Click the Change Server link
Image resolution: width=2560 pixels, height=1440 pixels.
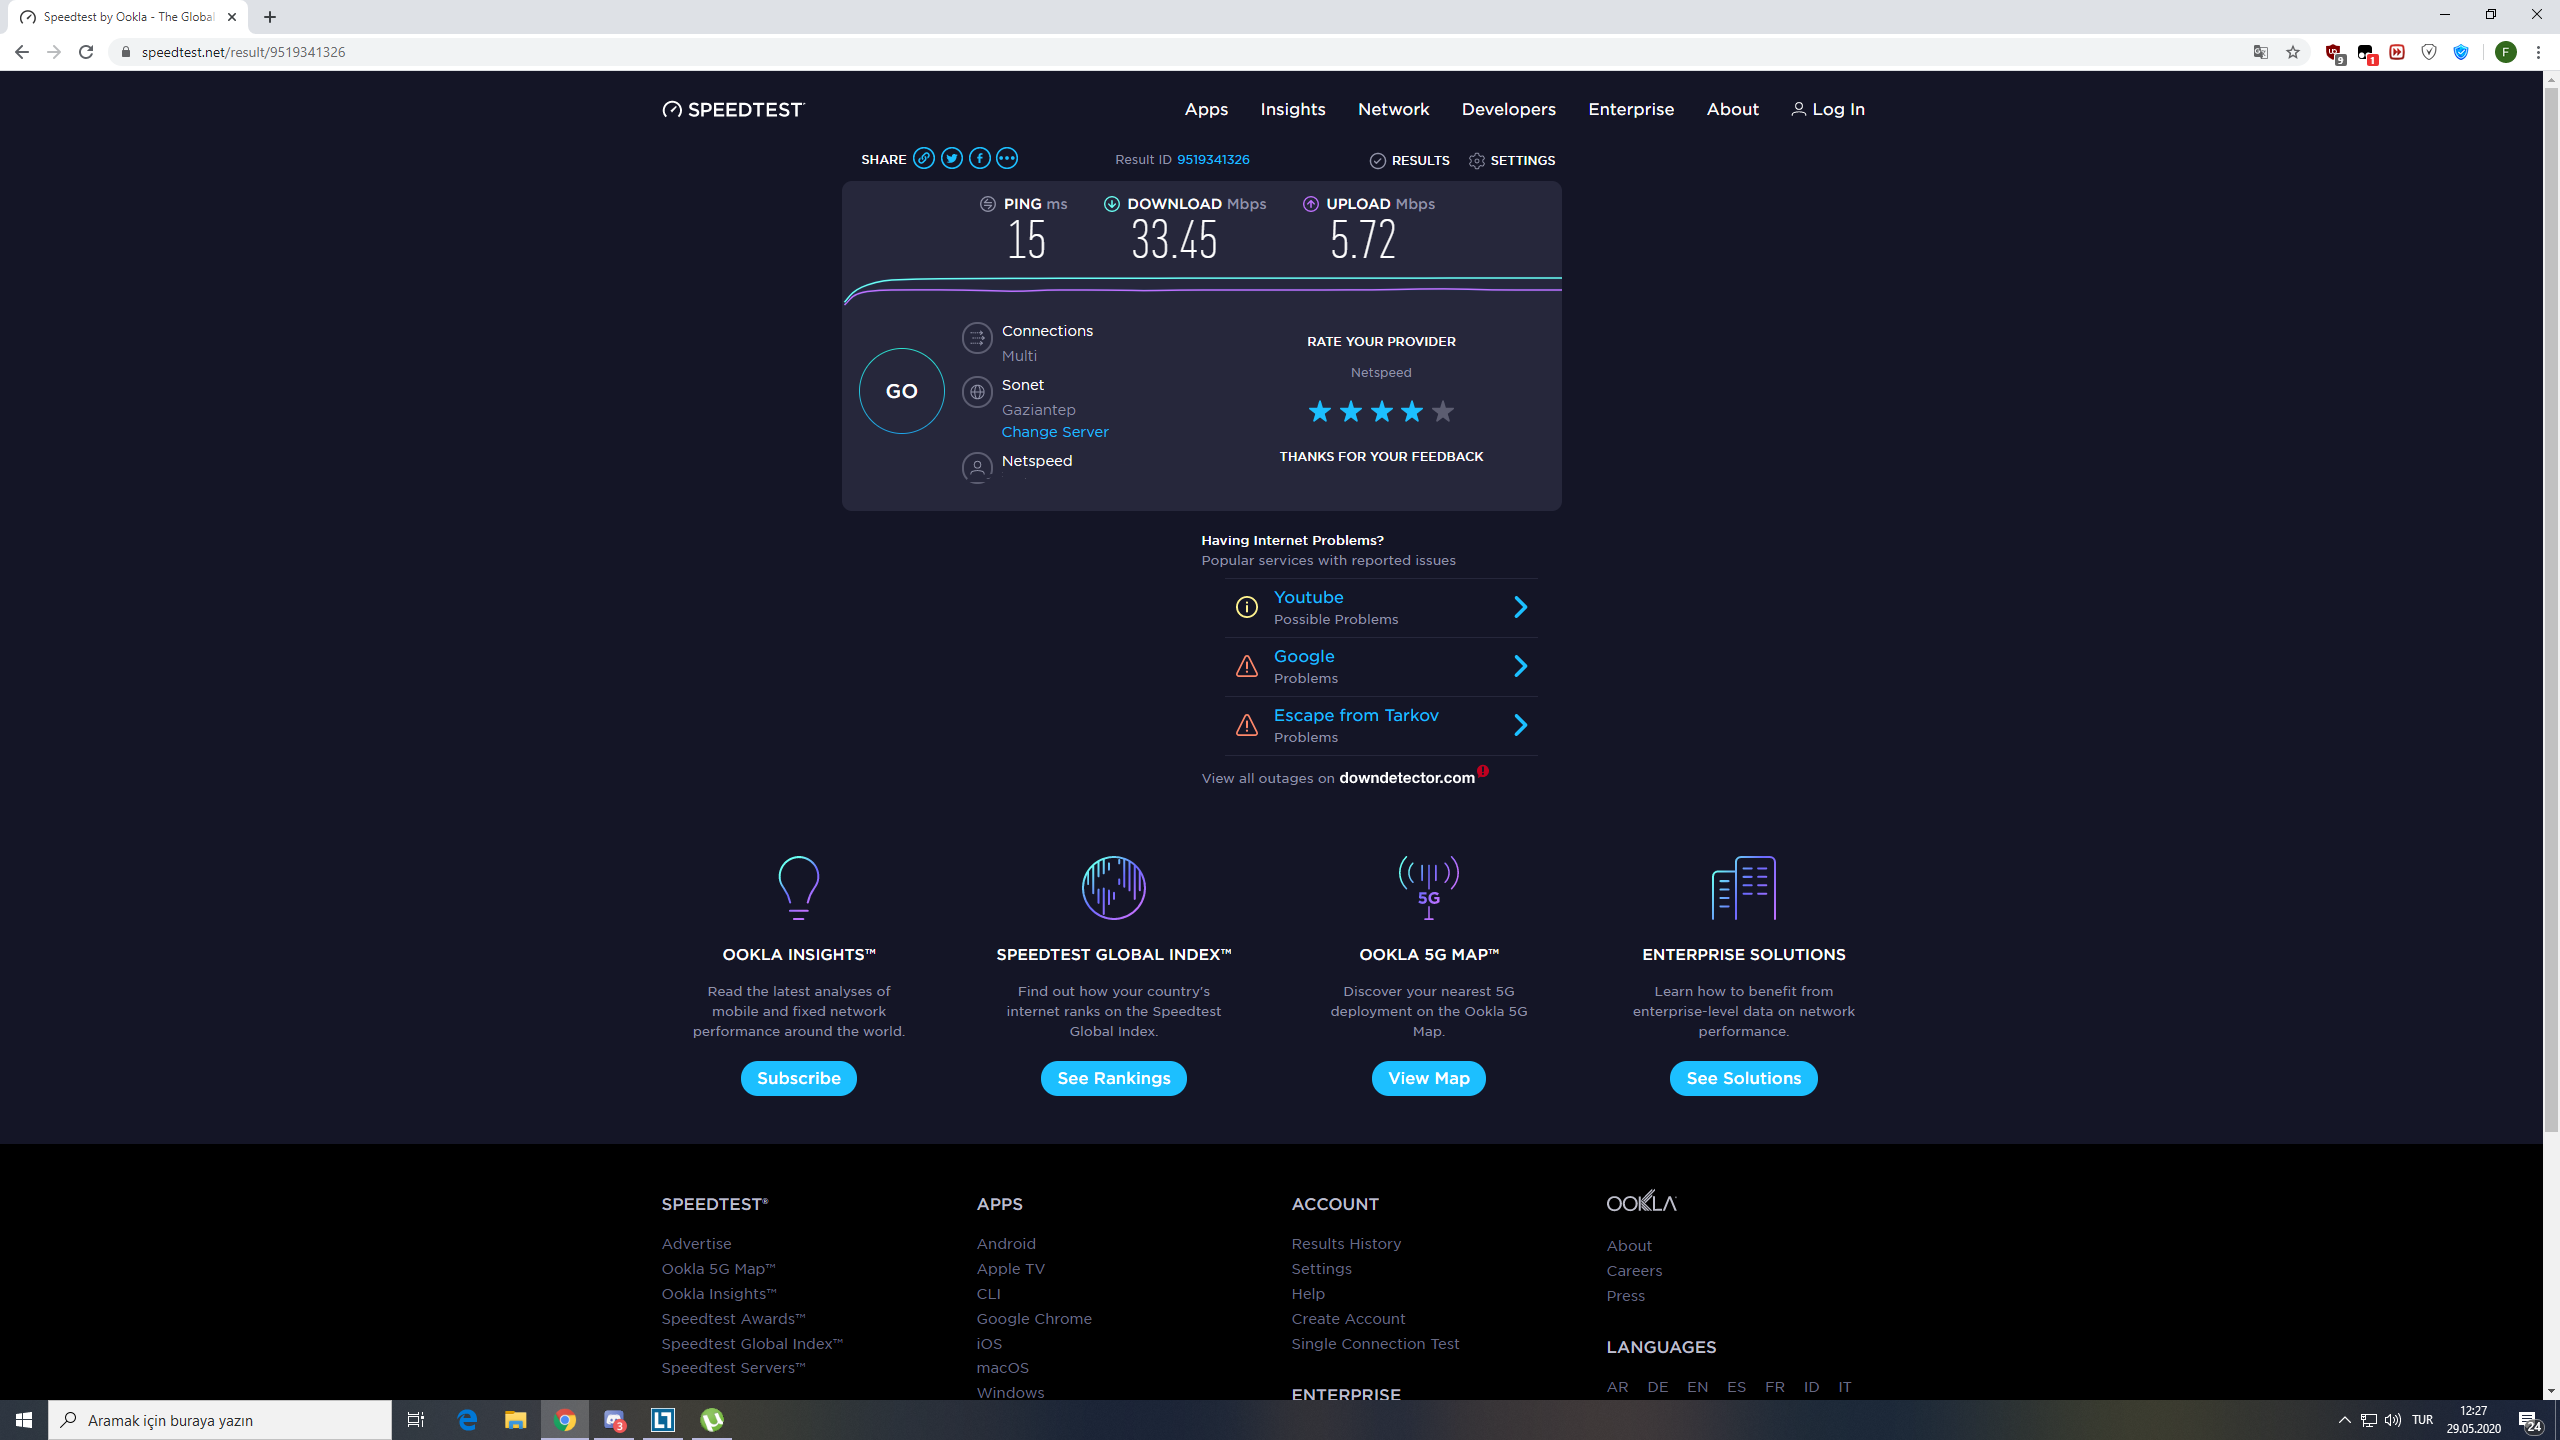pyautogui.click(x=1055, y=432)
